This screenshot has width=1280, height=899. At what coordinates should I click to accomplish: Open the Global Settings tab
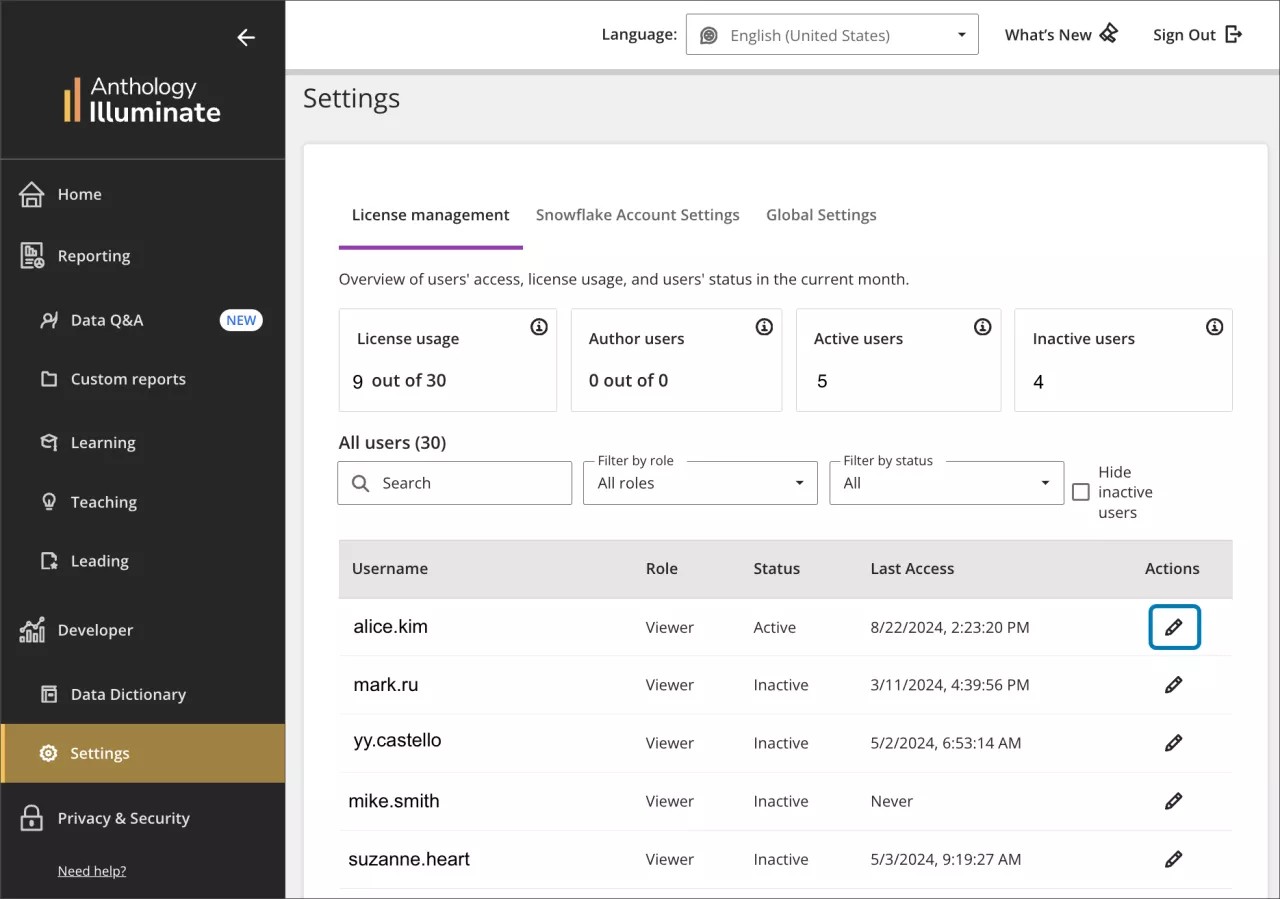point(821,214)
